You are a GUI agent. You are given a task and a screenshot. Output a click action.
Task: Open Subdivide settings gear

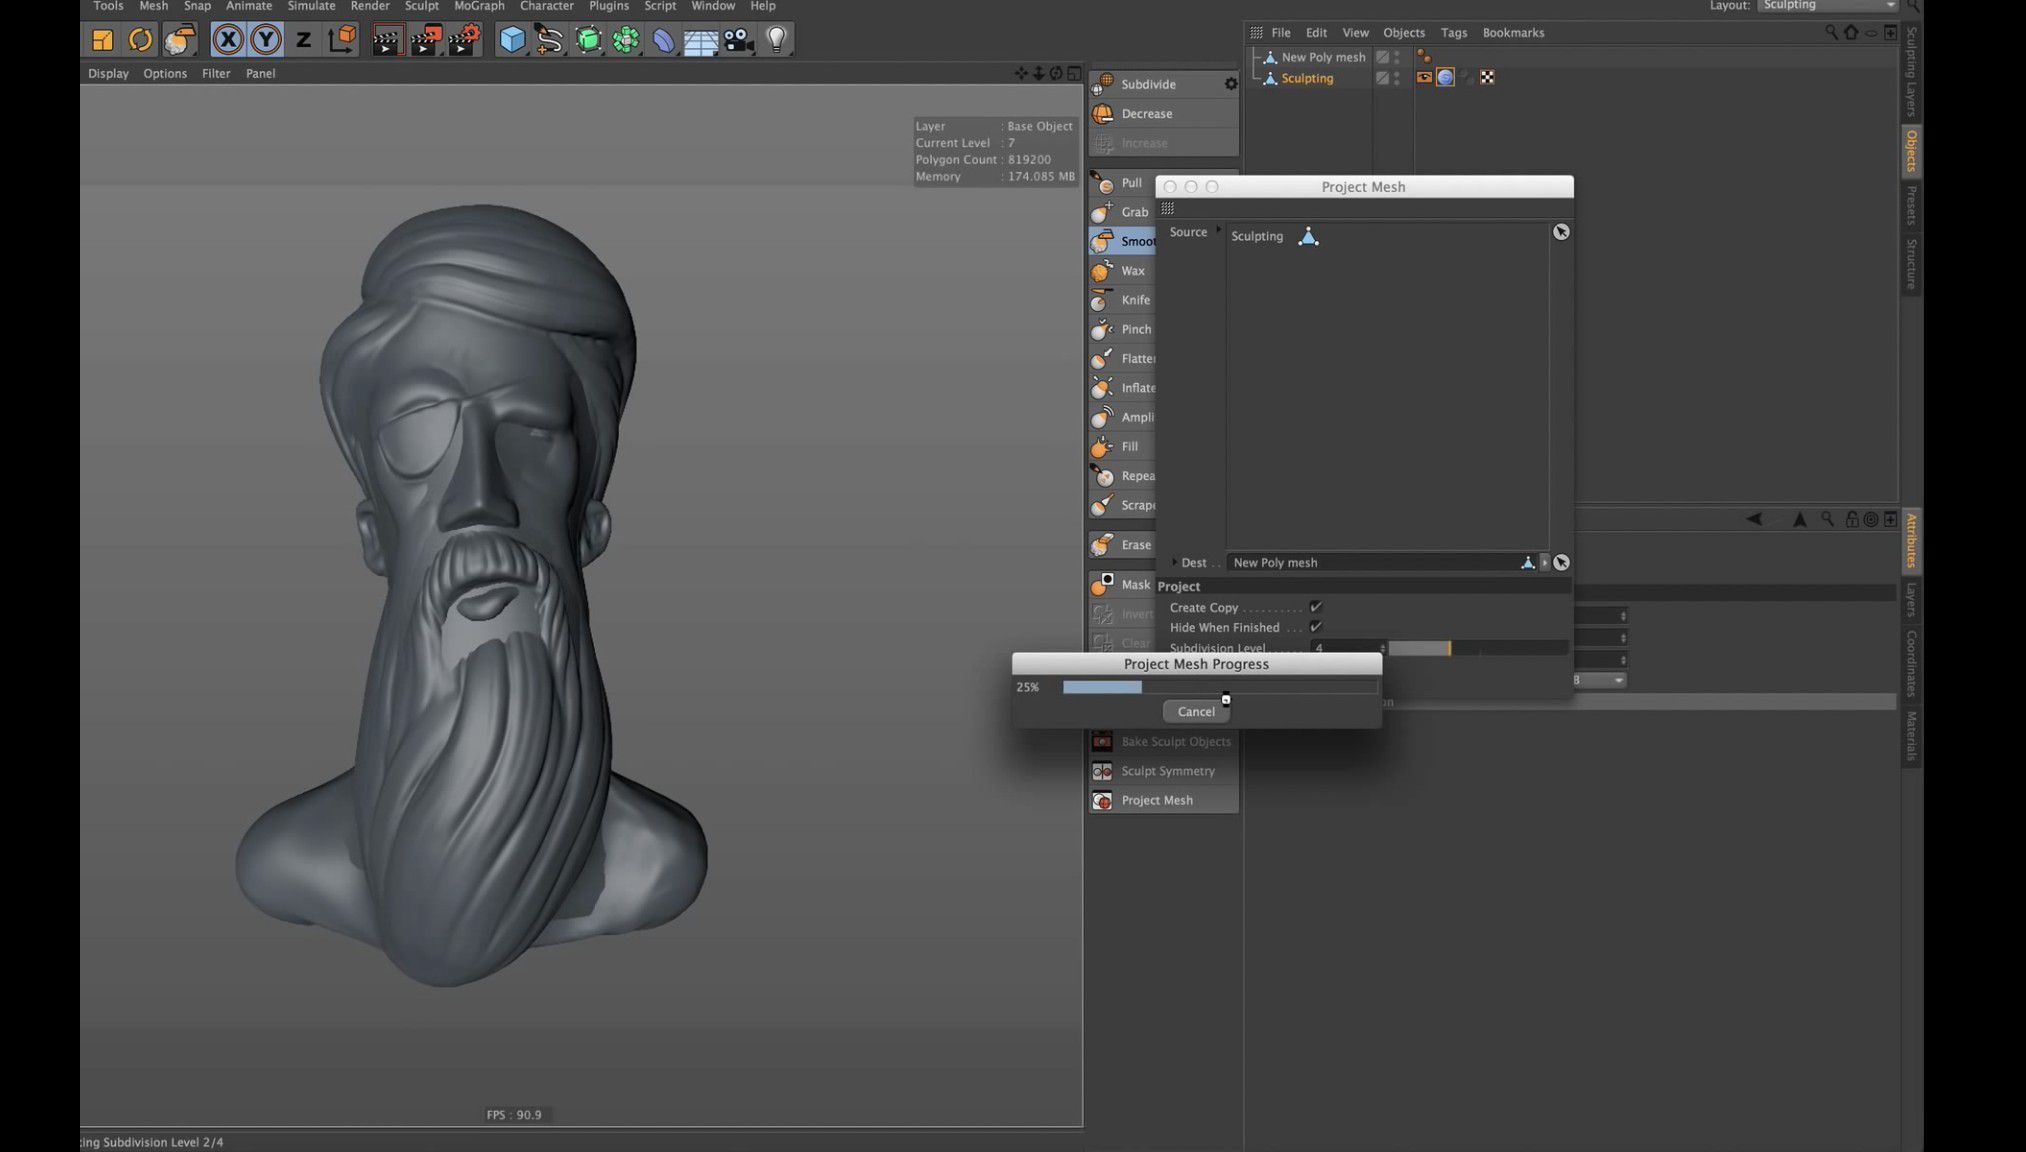1231,85
